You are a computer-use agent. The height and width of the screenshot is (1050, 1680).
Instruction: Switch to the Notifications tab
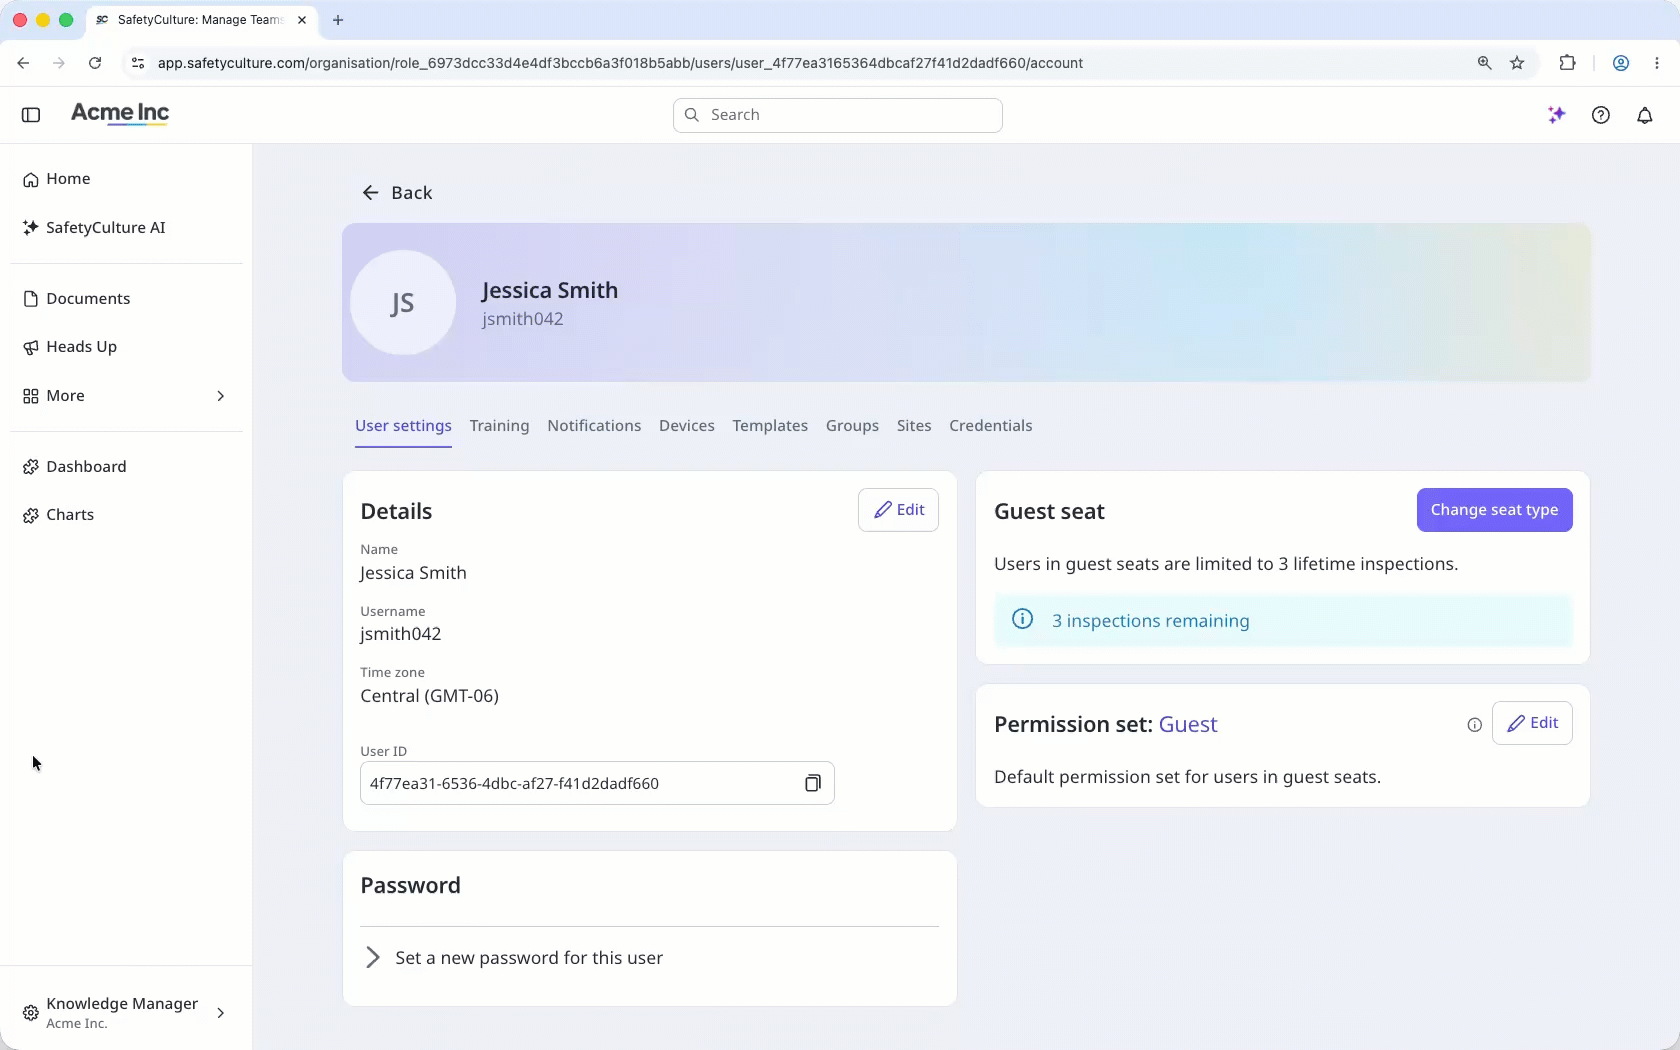coord(594,426)
